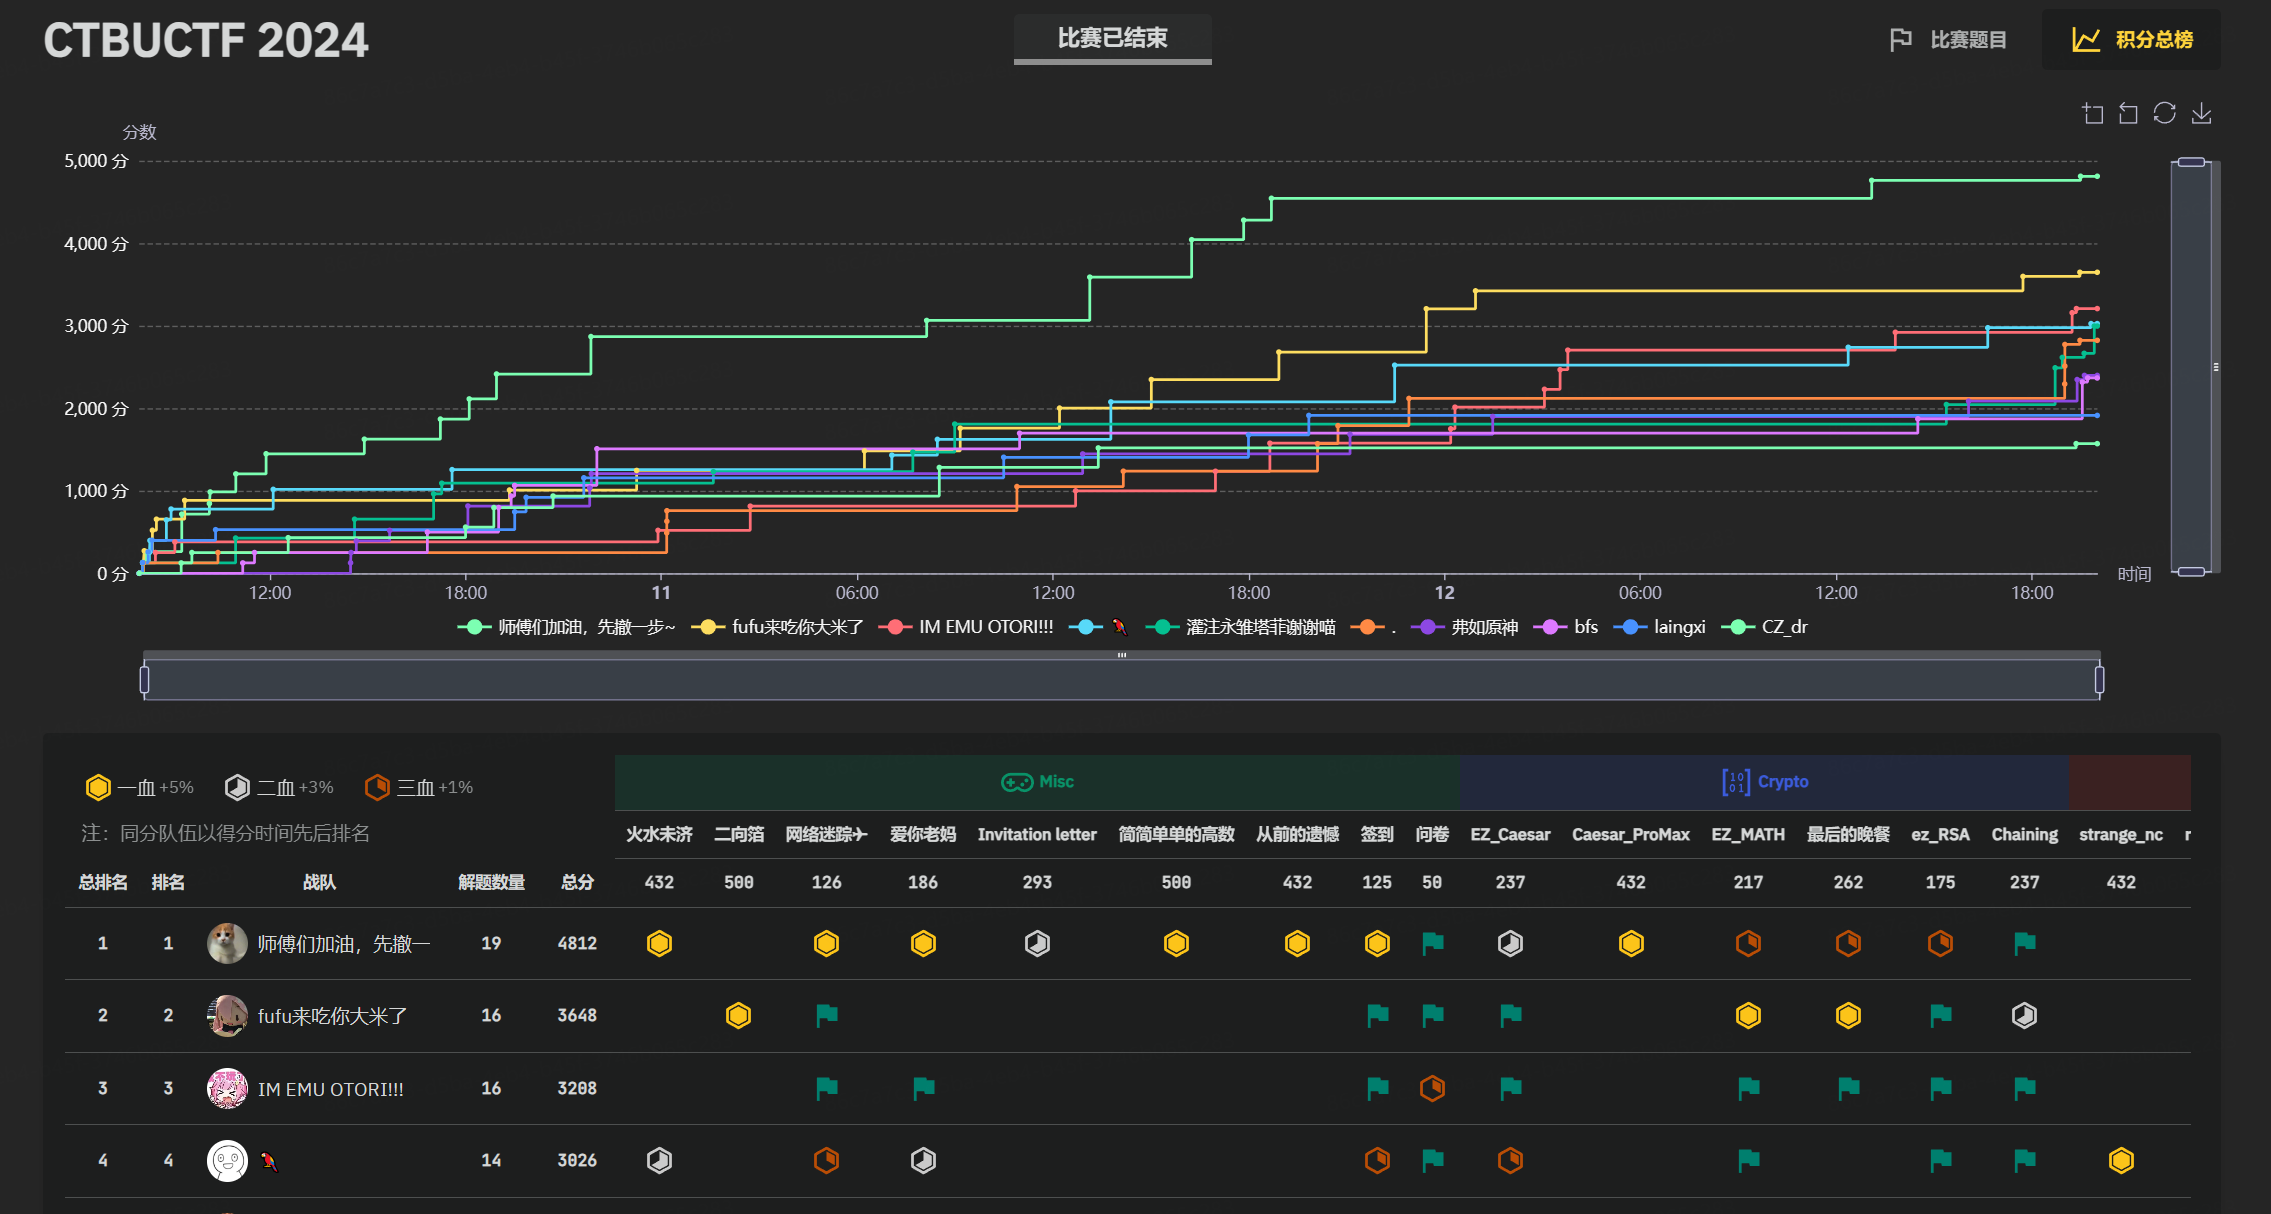The width and height of the screenshot is (2271, 1214).
Task: Click avatar of team fufu来吃你大米了
Action: [227, 1015]
